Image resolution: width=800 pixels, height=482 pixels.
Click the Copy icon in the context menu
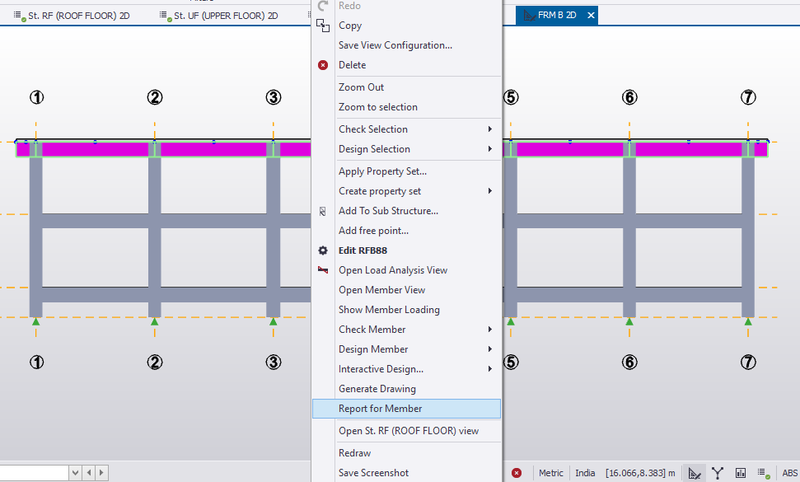(x=323, y=26)
